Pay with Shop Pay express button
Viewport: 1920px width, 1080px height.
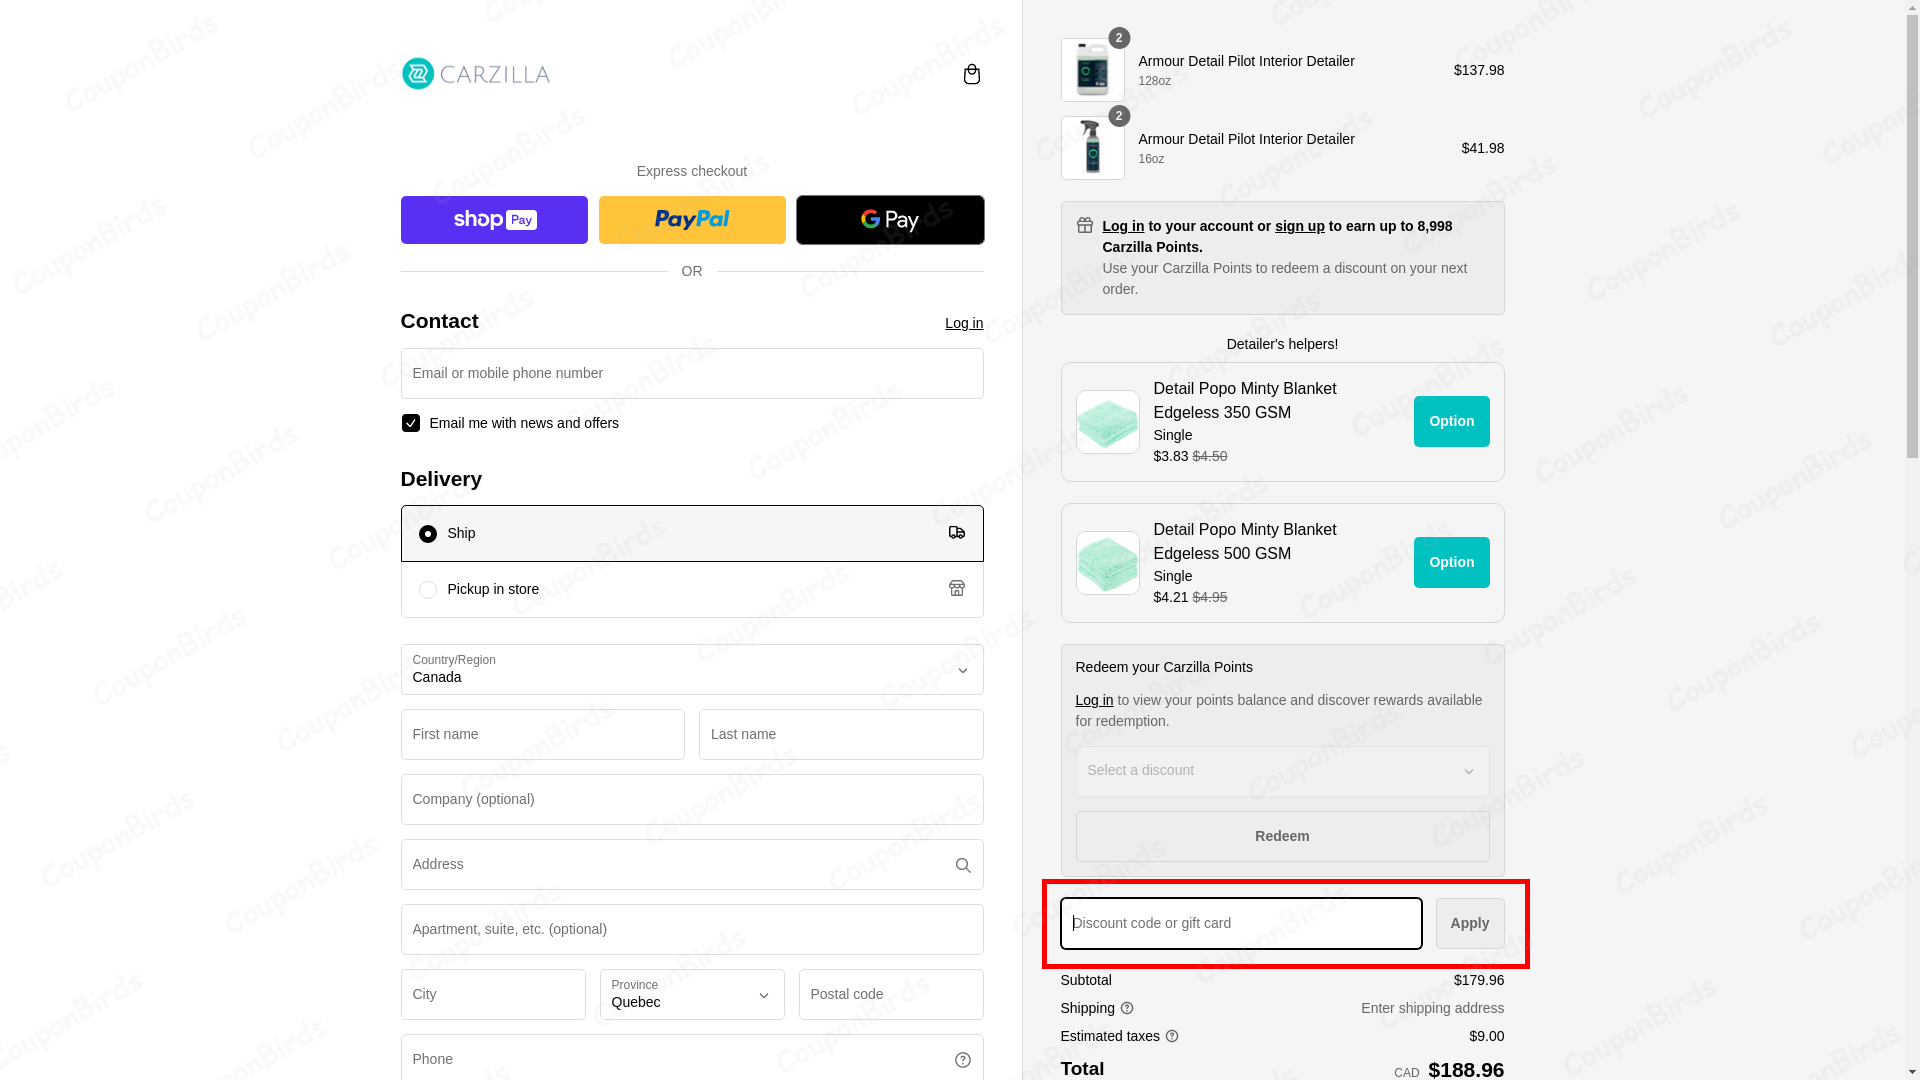[494, 220]
